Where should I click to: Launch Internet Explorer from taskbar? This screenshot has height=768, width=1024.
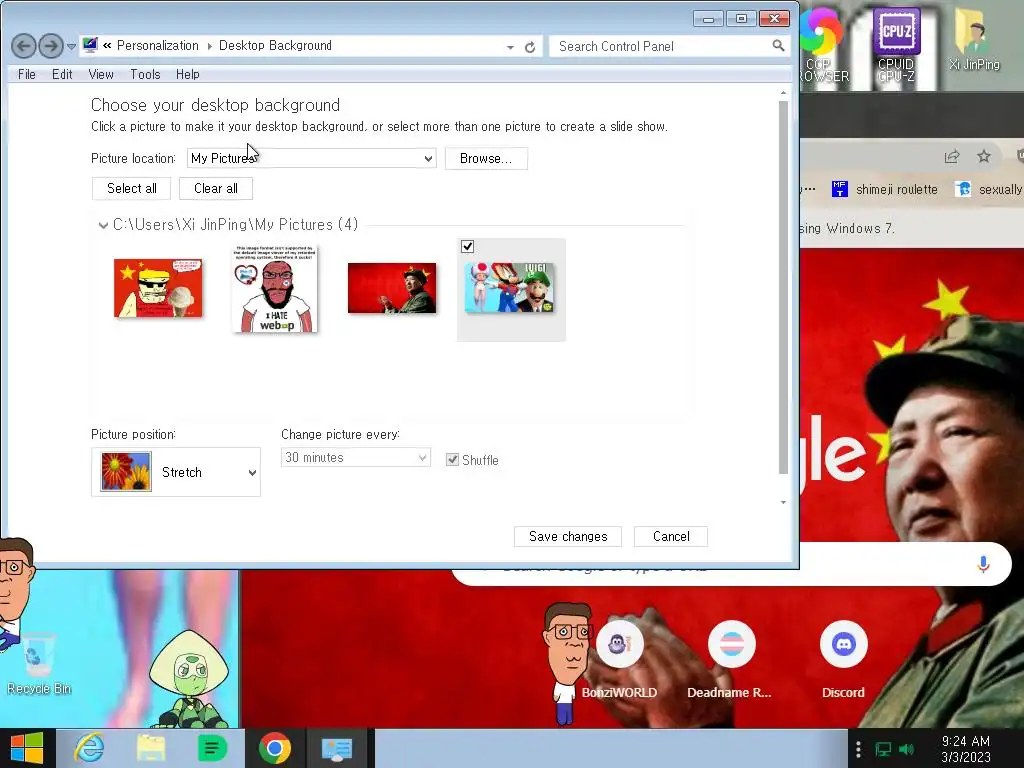[89, 748]
